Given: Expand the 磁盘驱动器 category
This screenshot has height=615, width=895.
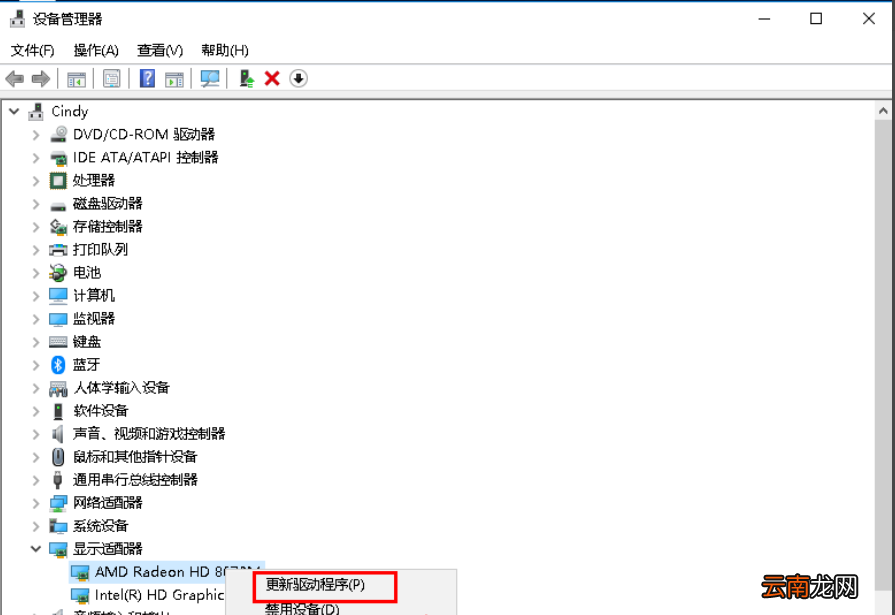Looking at the screenshot, I should point(36,204).
